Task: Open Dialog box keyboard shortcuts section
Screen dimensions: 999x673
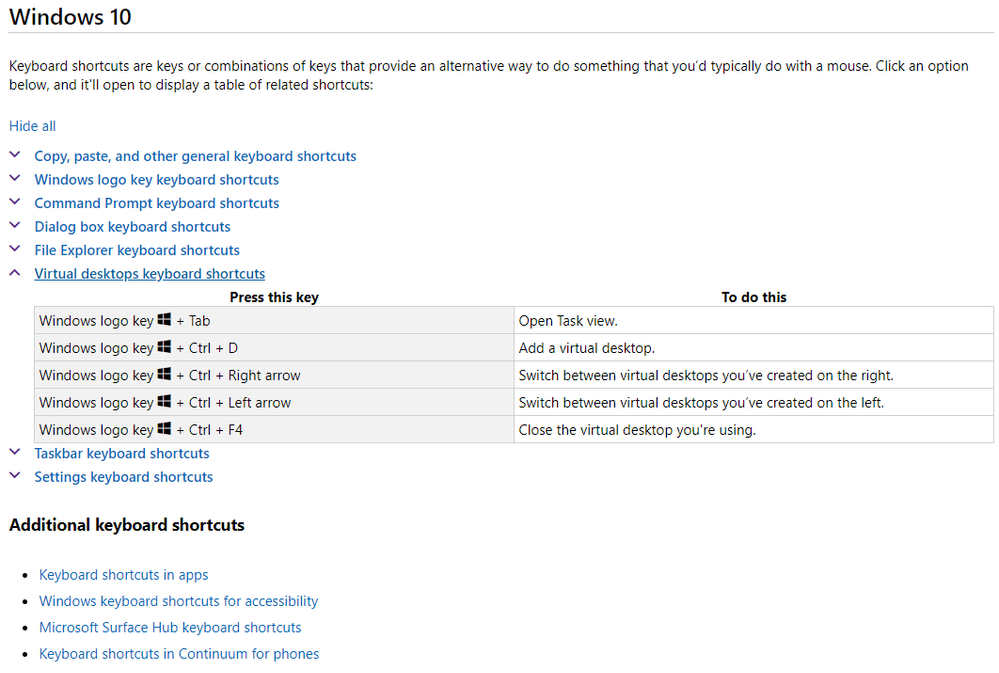Action: [x=133, y=227]
